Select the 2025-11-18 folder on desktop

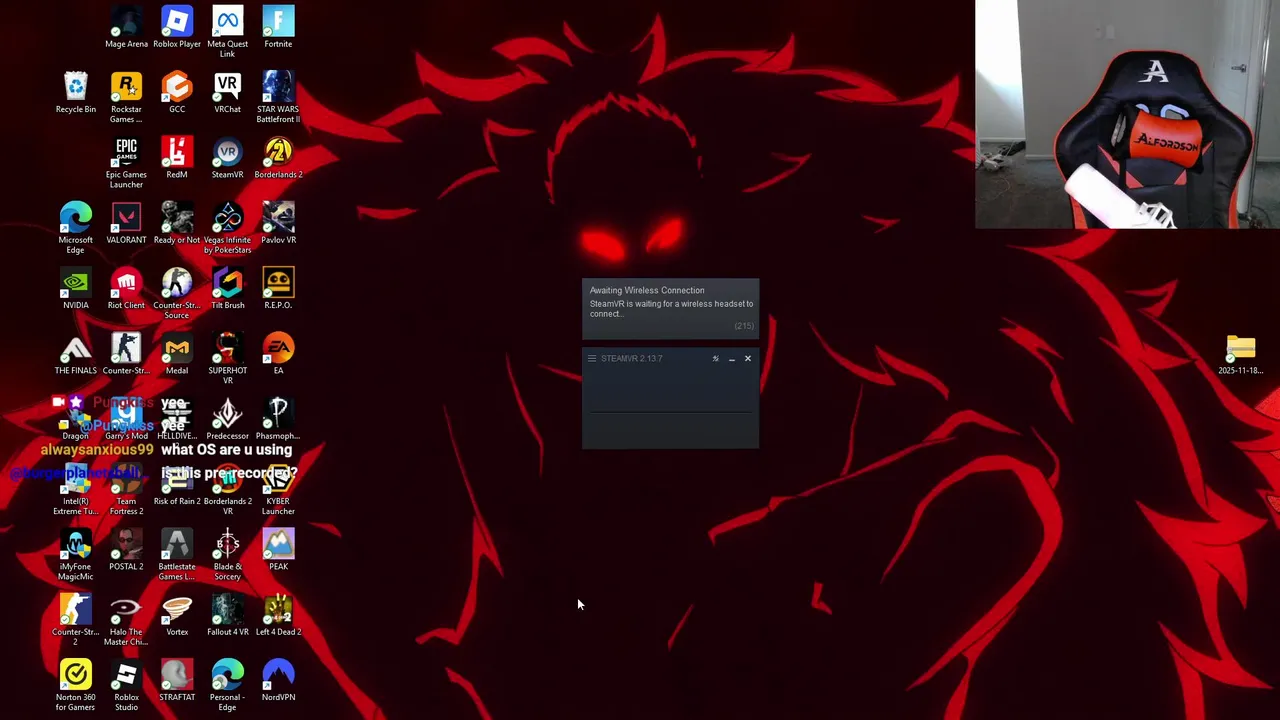point(1241,354)
